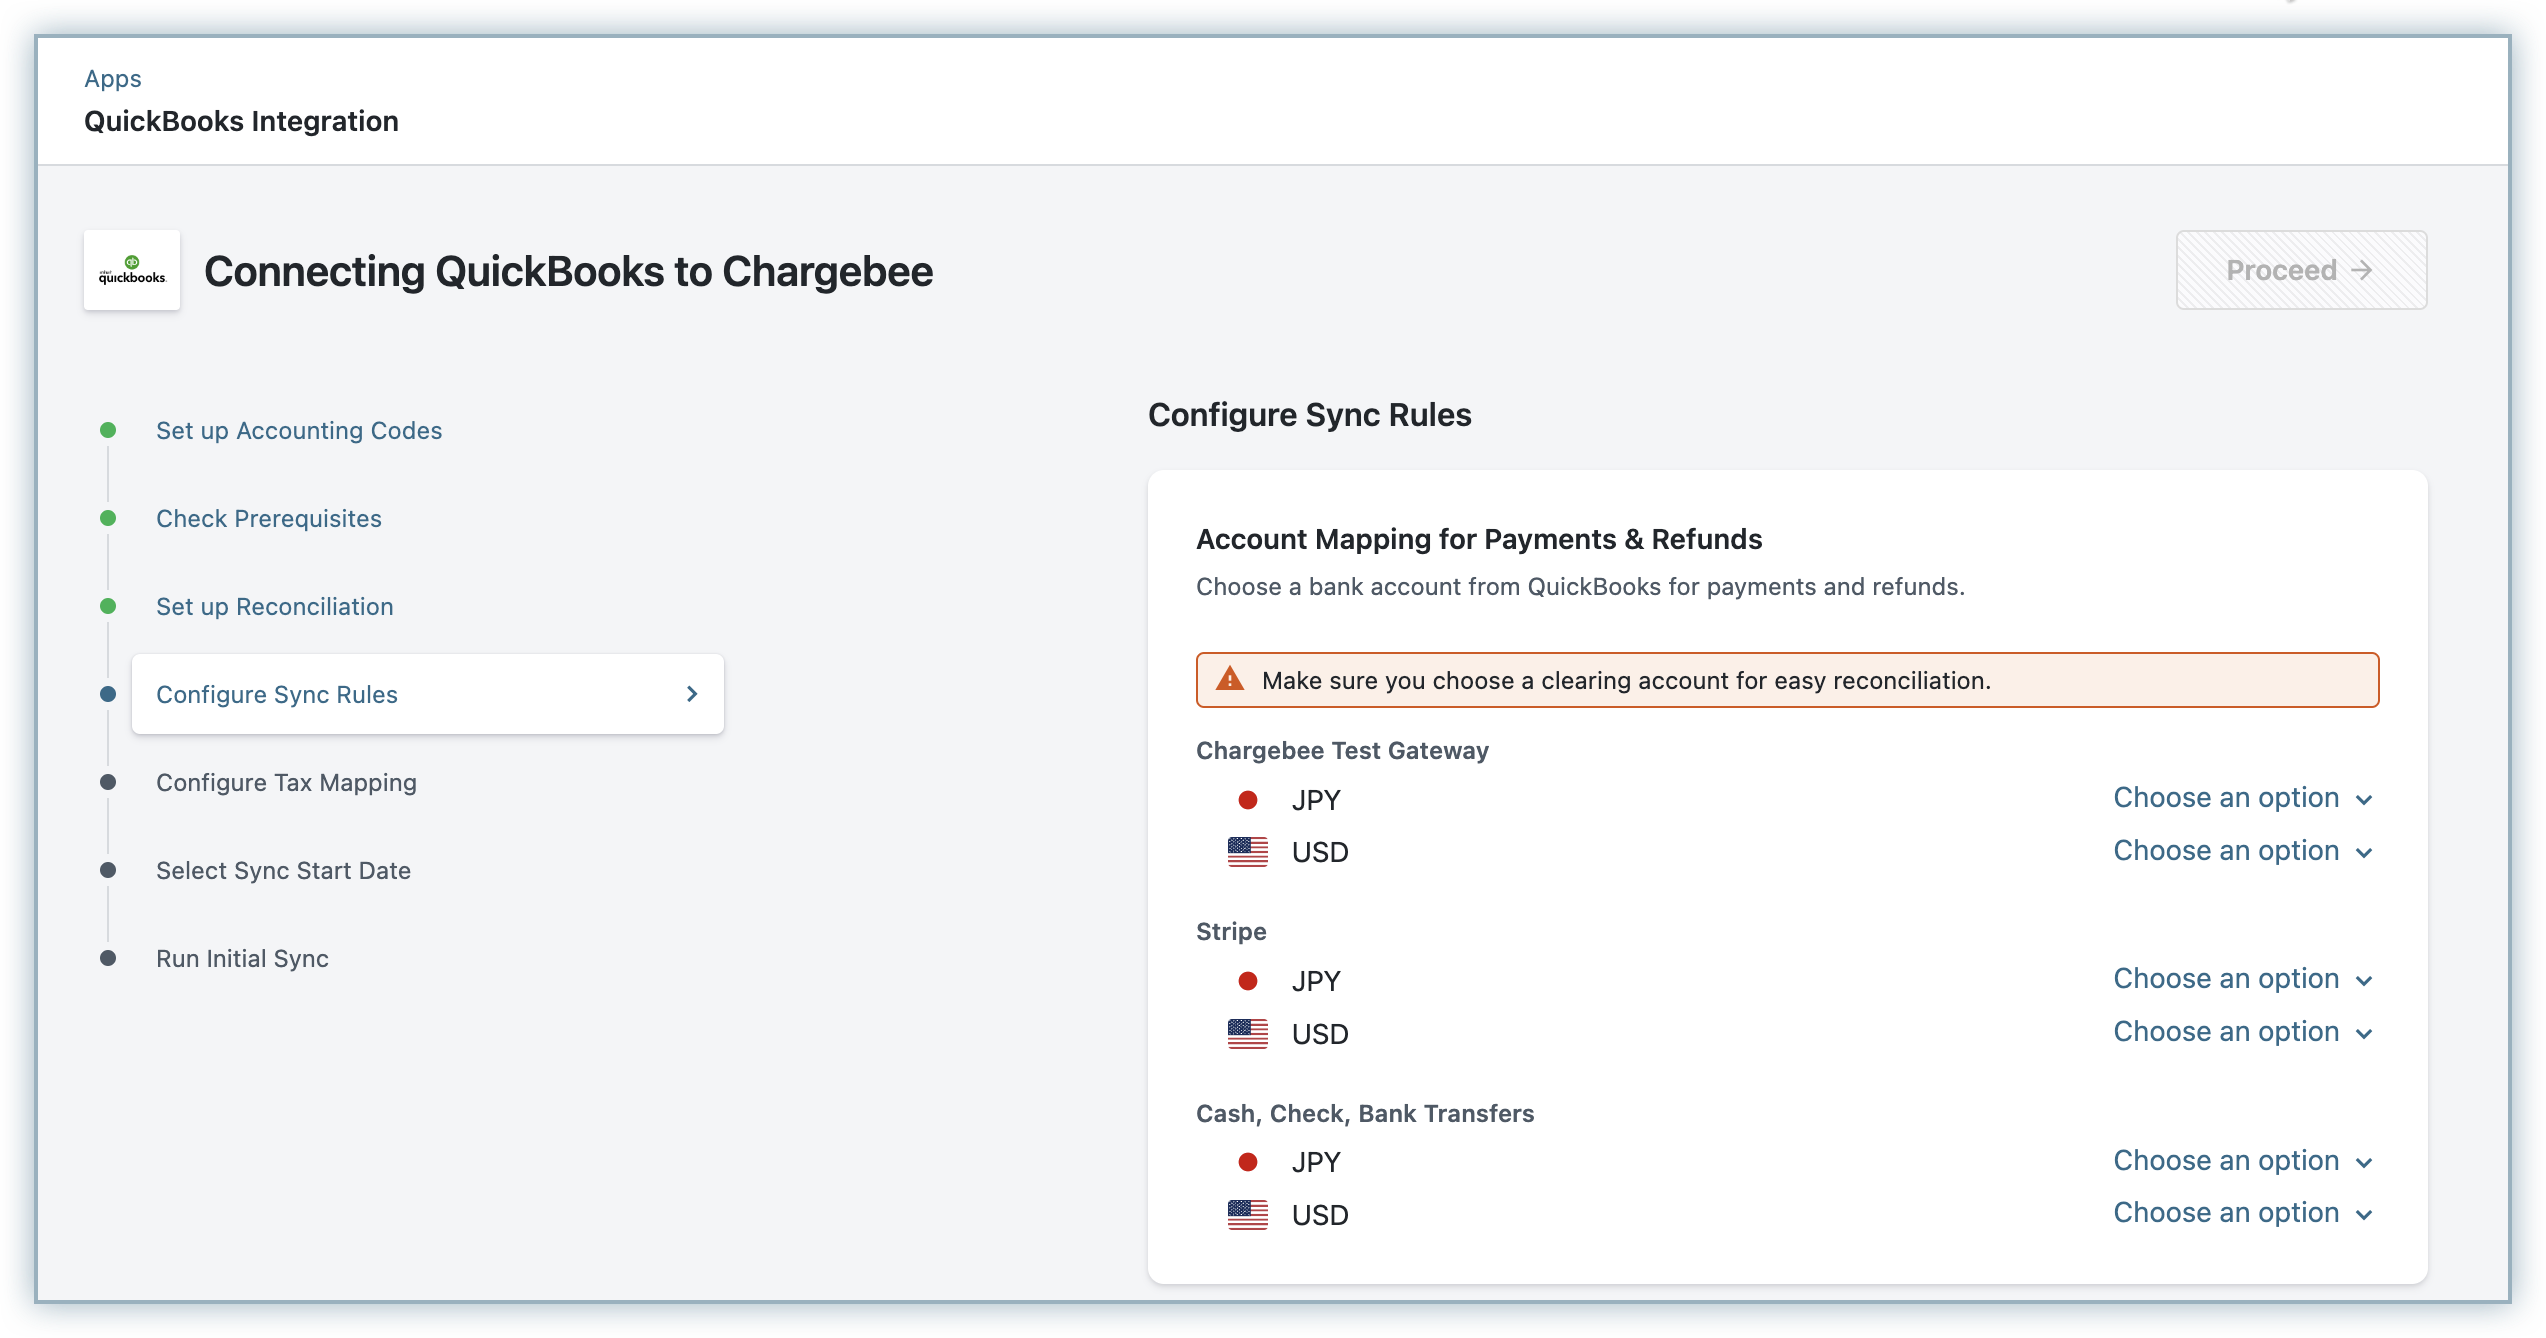Viewport: 2546px width, 1338px height.
Task: Click the step dot beside Run Initial Sync
Action: click(108, 958)
